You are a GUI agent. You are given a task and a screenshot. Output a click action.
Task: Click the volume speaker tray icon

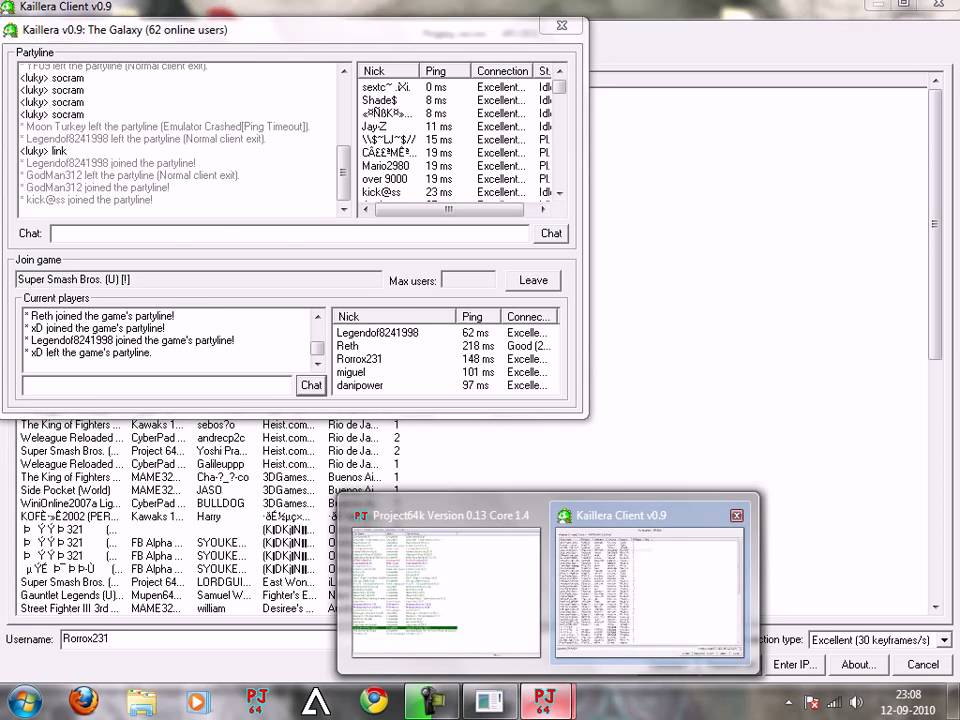(856, 703)
